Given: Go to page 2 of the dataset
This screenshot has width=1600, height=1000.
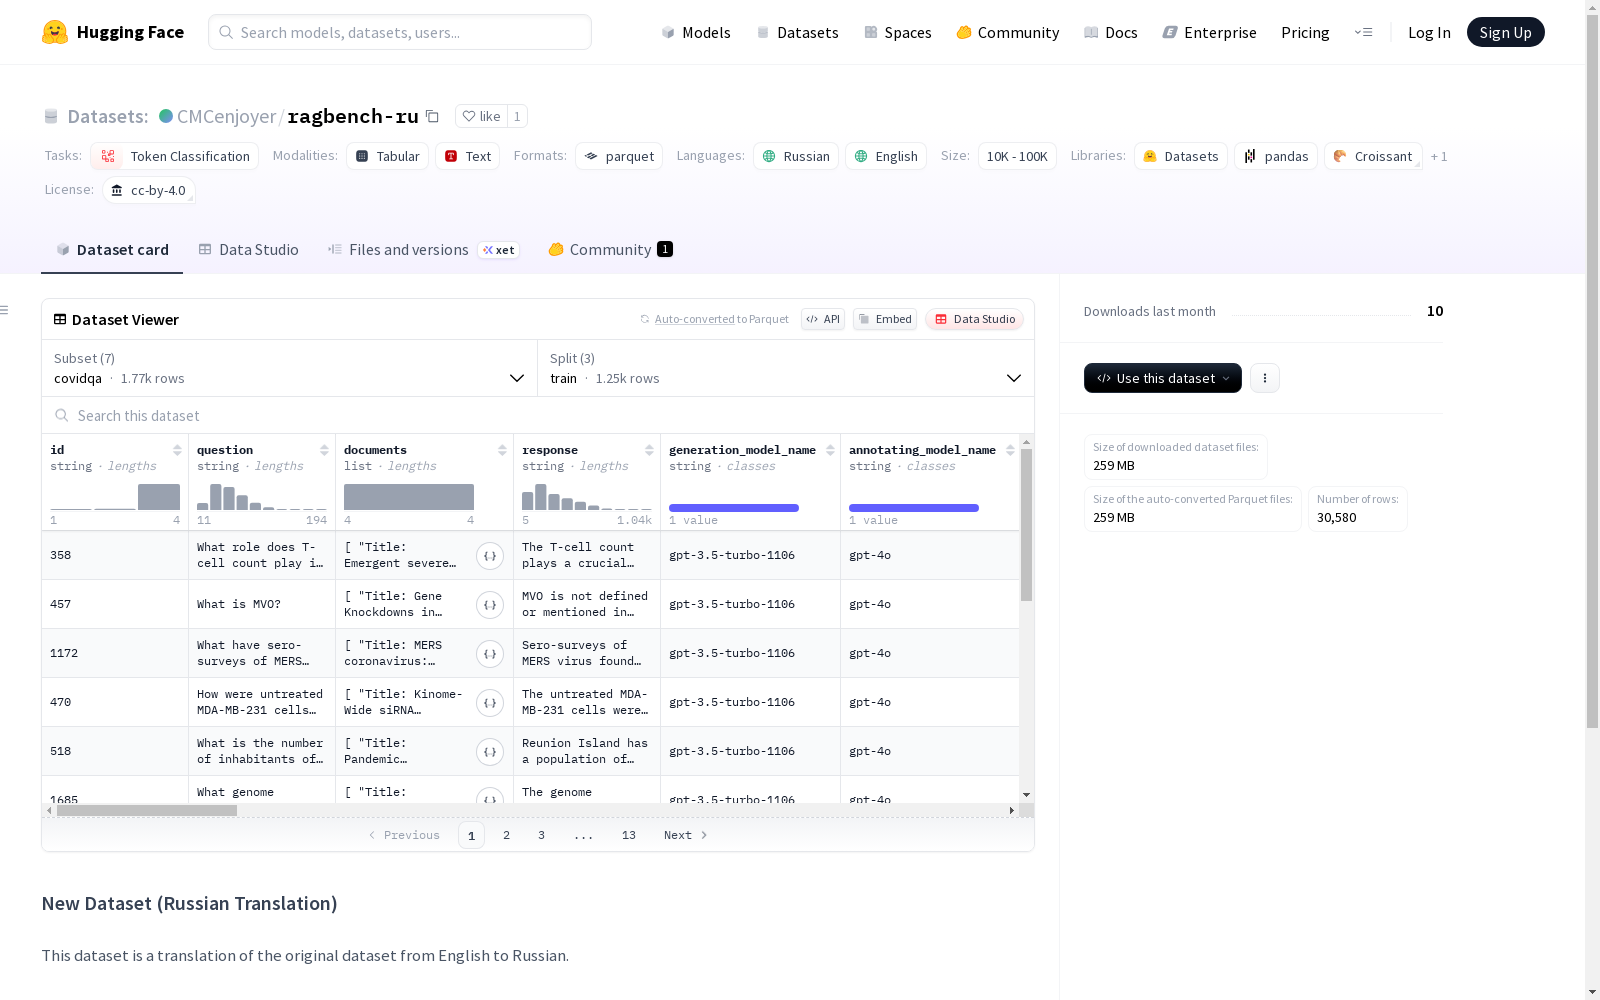Looking at the screenshot, I should tap(507, 835).
